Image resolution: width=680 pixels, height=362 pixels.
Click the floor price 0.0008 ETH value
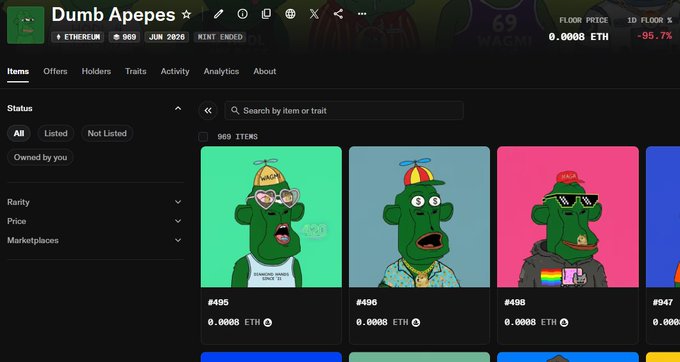click(x=578, y=37)
